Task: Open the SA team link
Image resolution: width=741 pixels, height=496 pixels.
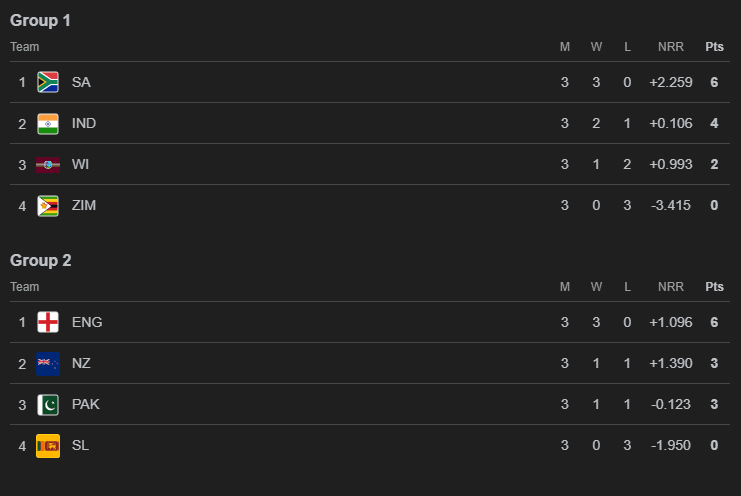Action: [81, 82]
